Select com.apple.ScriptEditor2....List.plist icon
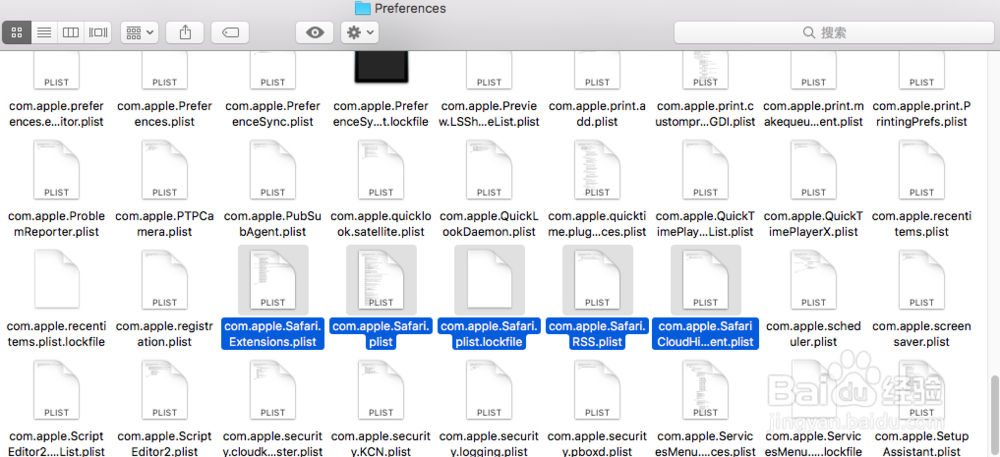 tap(57, 389)
